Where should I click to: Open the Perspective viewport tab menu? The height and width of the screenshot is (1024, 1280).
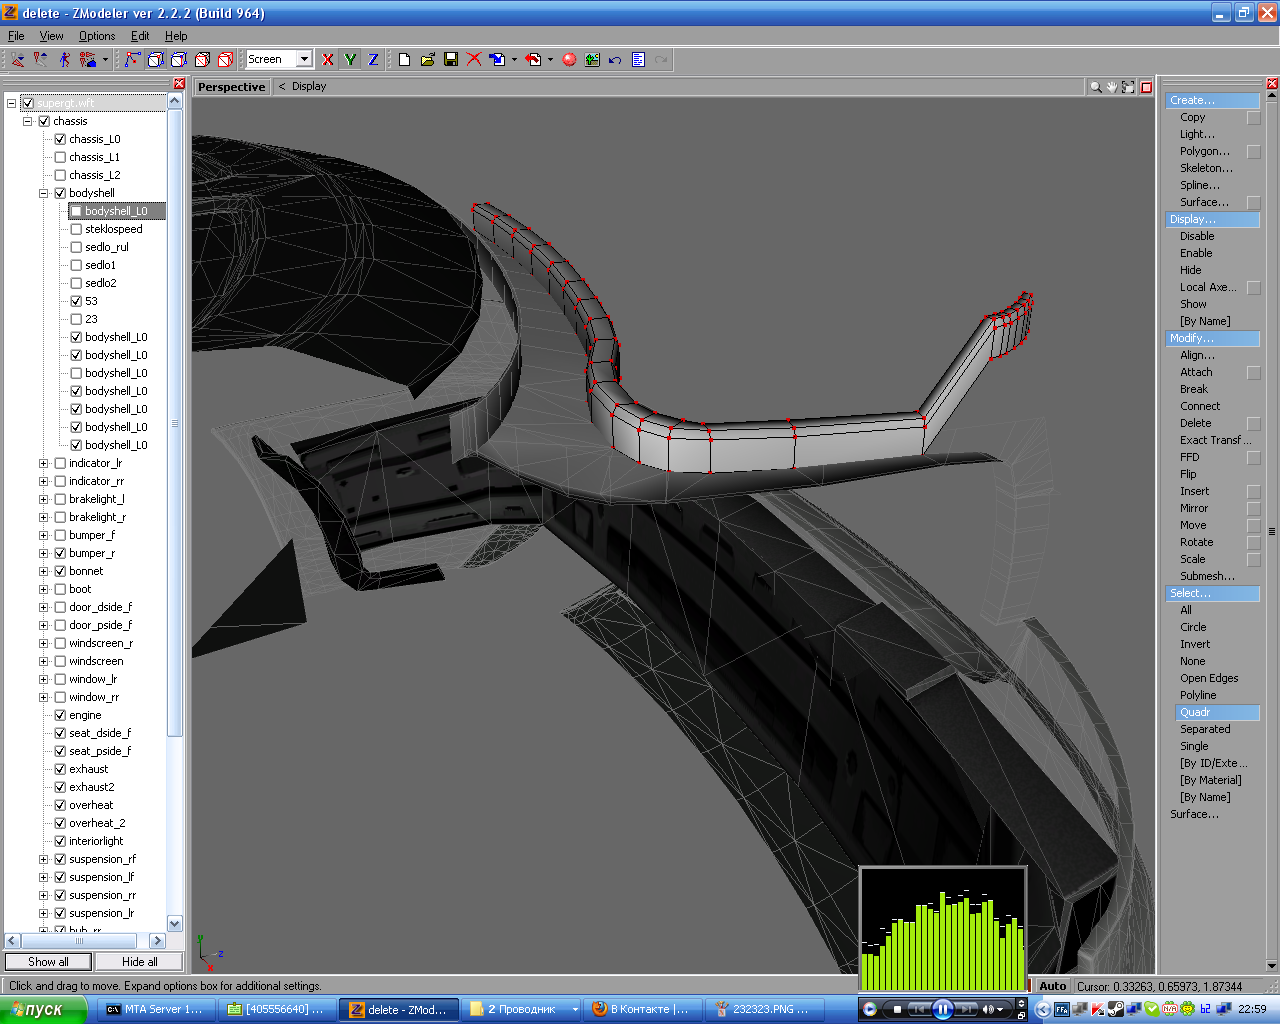click(x=231, y=87)
